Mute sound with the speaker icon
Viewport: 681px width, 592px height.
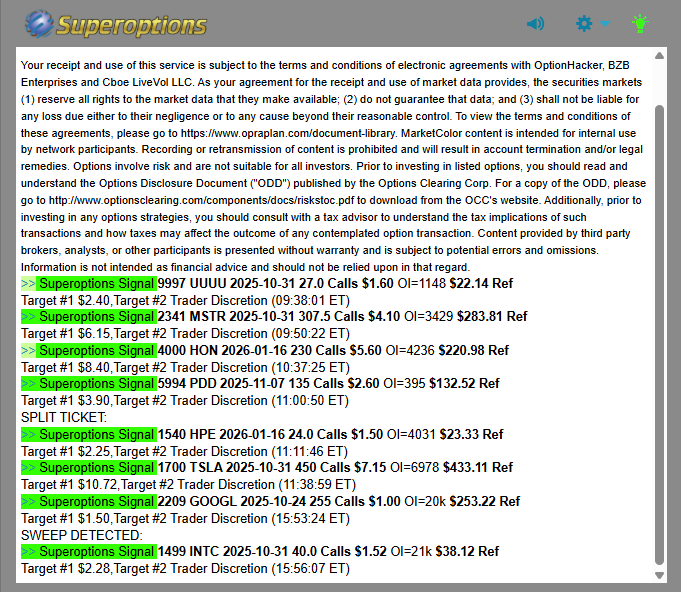pos(536,23)
